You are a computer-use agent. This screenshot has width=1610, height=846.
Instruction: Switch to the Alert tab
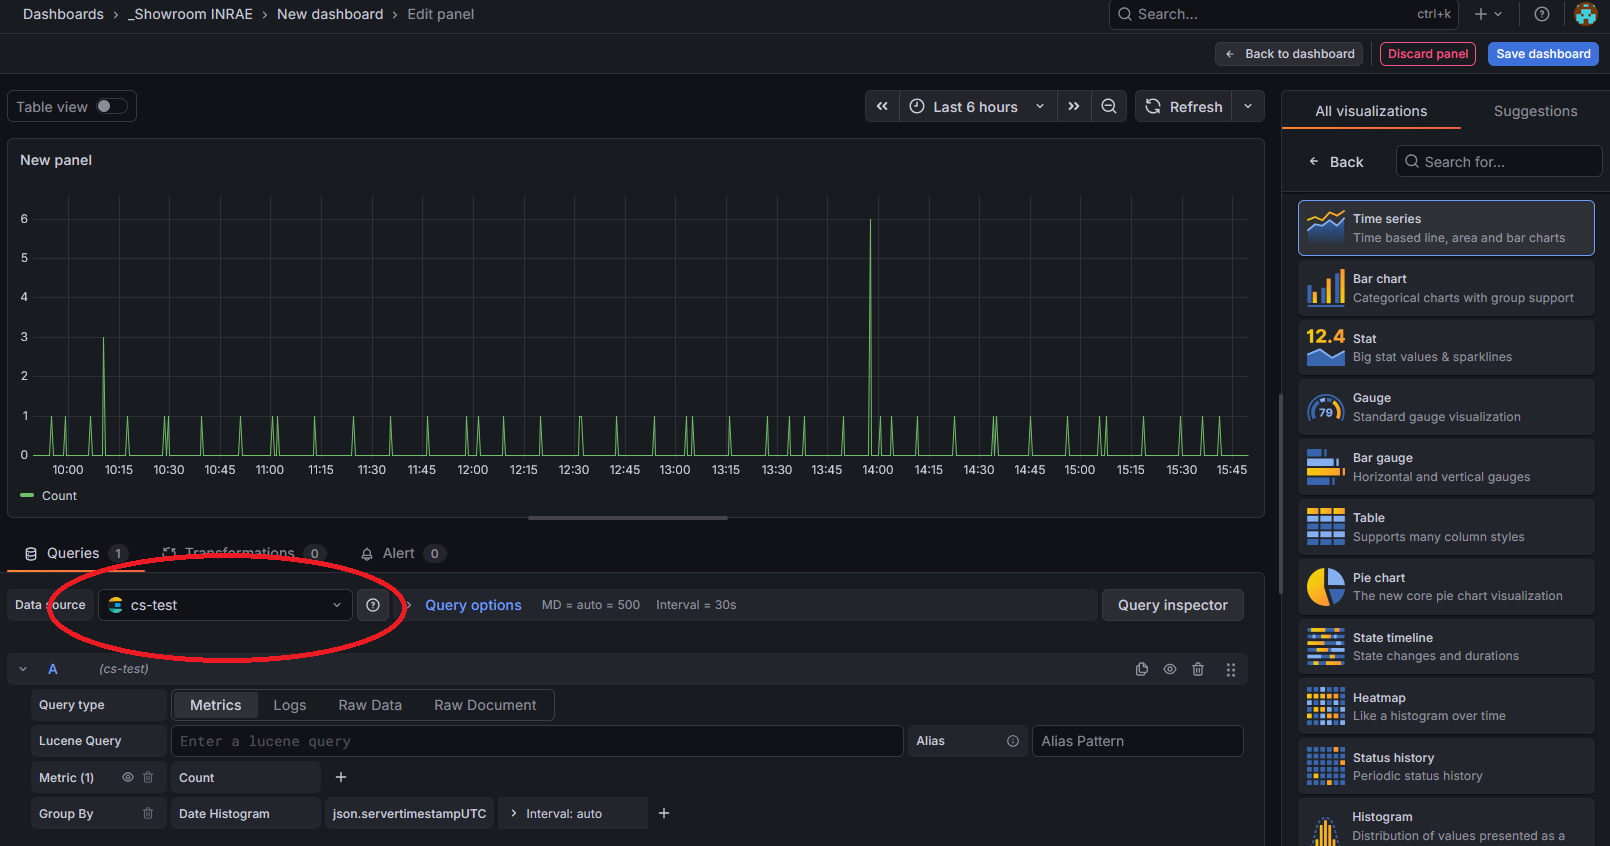tap(401, 553)
